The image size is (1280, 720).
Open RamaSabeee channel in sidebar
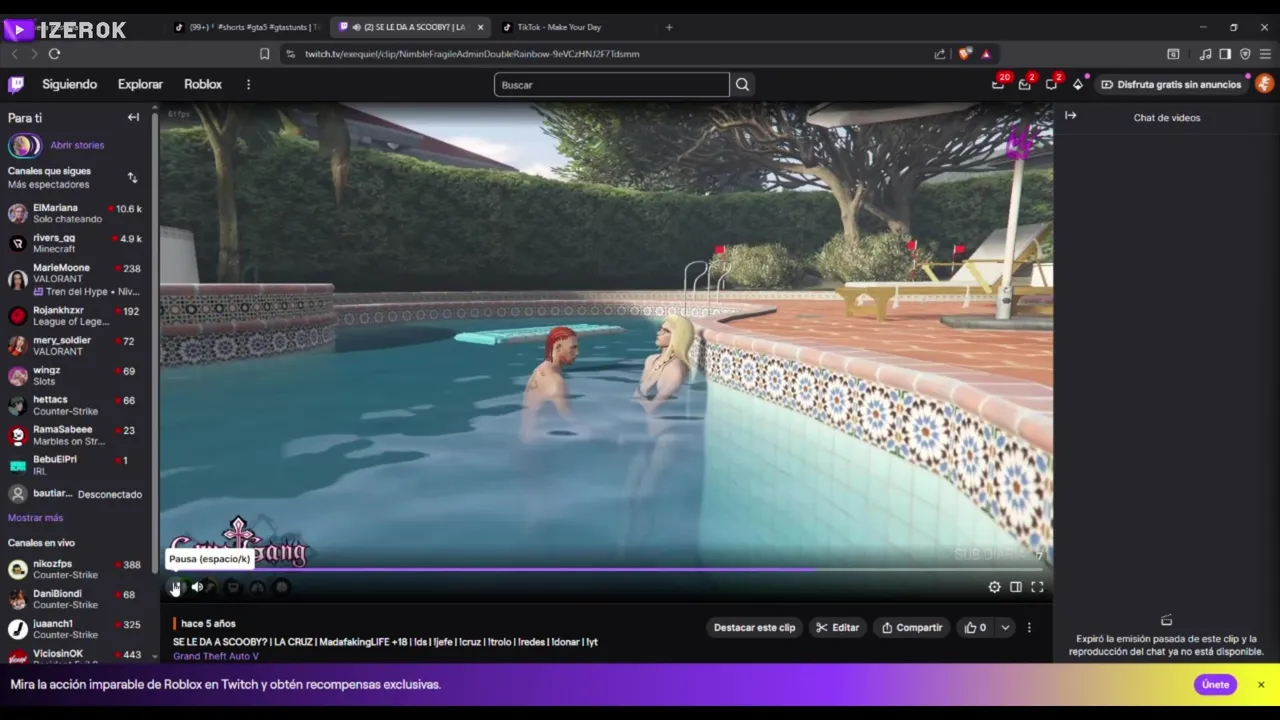point(76,436)
